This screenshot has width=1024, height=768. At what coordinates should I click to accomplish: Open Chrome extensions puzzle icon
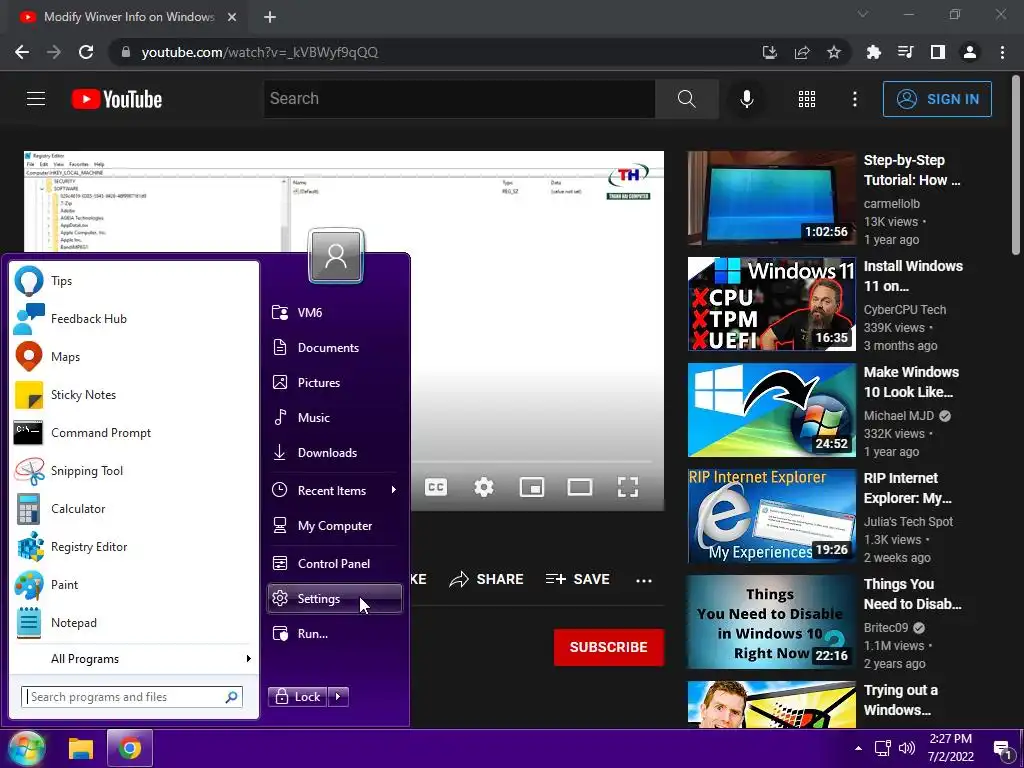[873, 52]
